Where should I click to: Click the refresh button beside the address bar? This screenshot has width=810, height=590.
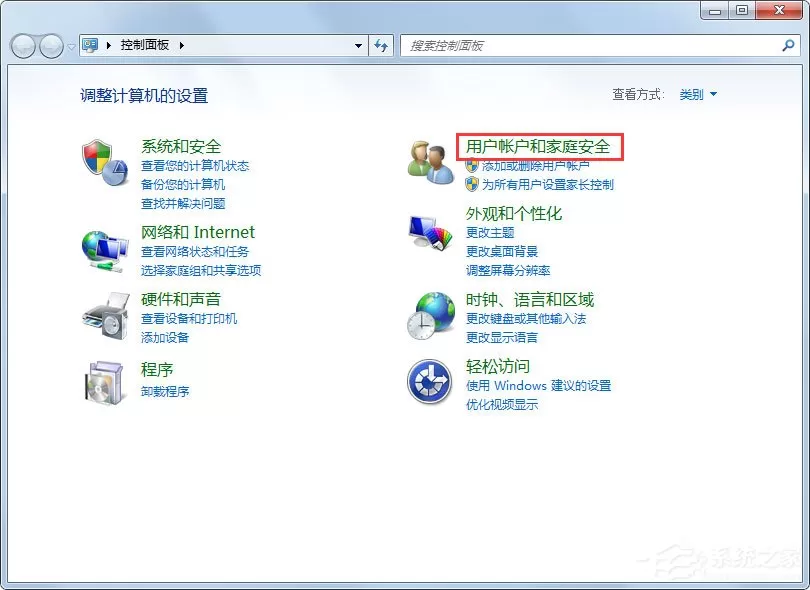click(x=381, y=45)
